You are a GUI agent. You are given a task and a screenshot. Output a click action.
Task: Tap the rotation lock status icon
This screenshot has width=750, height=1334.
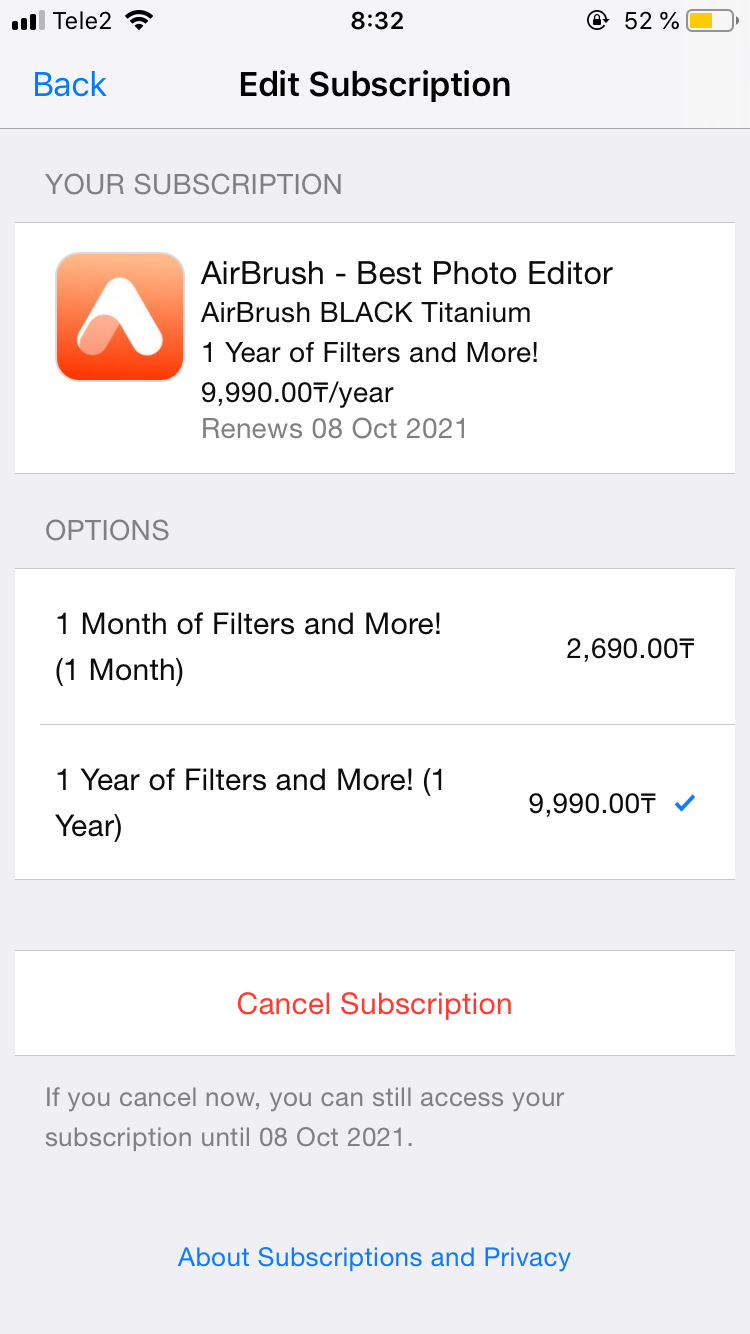(x=598, y=21)
